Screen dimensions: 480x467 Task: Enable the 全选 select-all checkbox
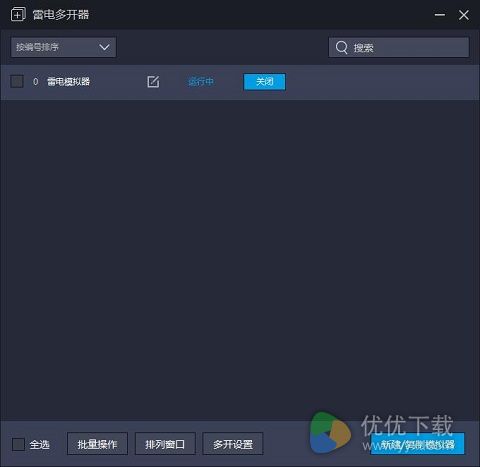18,444
